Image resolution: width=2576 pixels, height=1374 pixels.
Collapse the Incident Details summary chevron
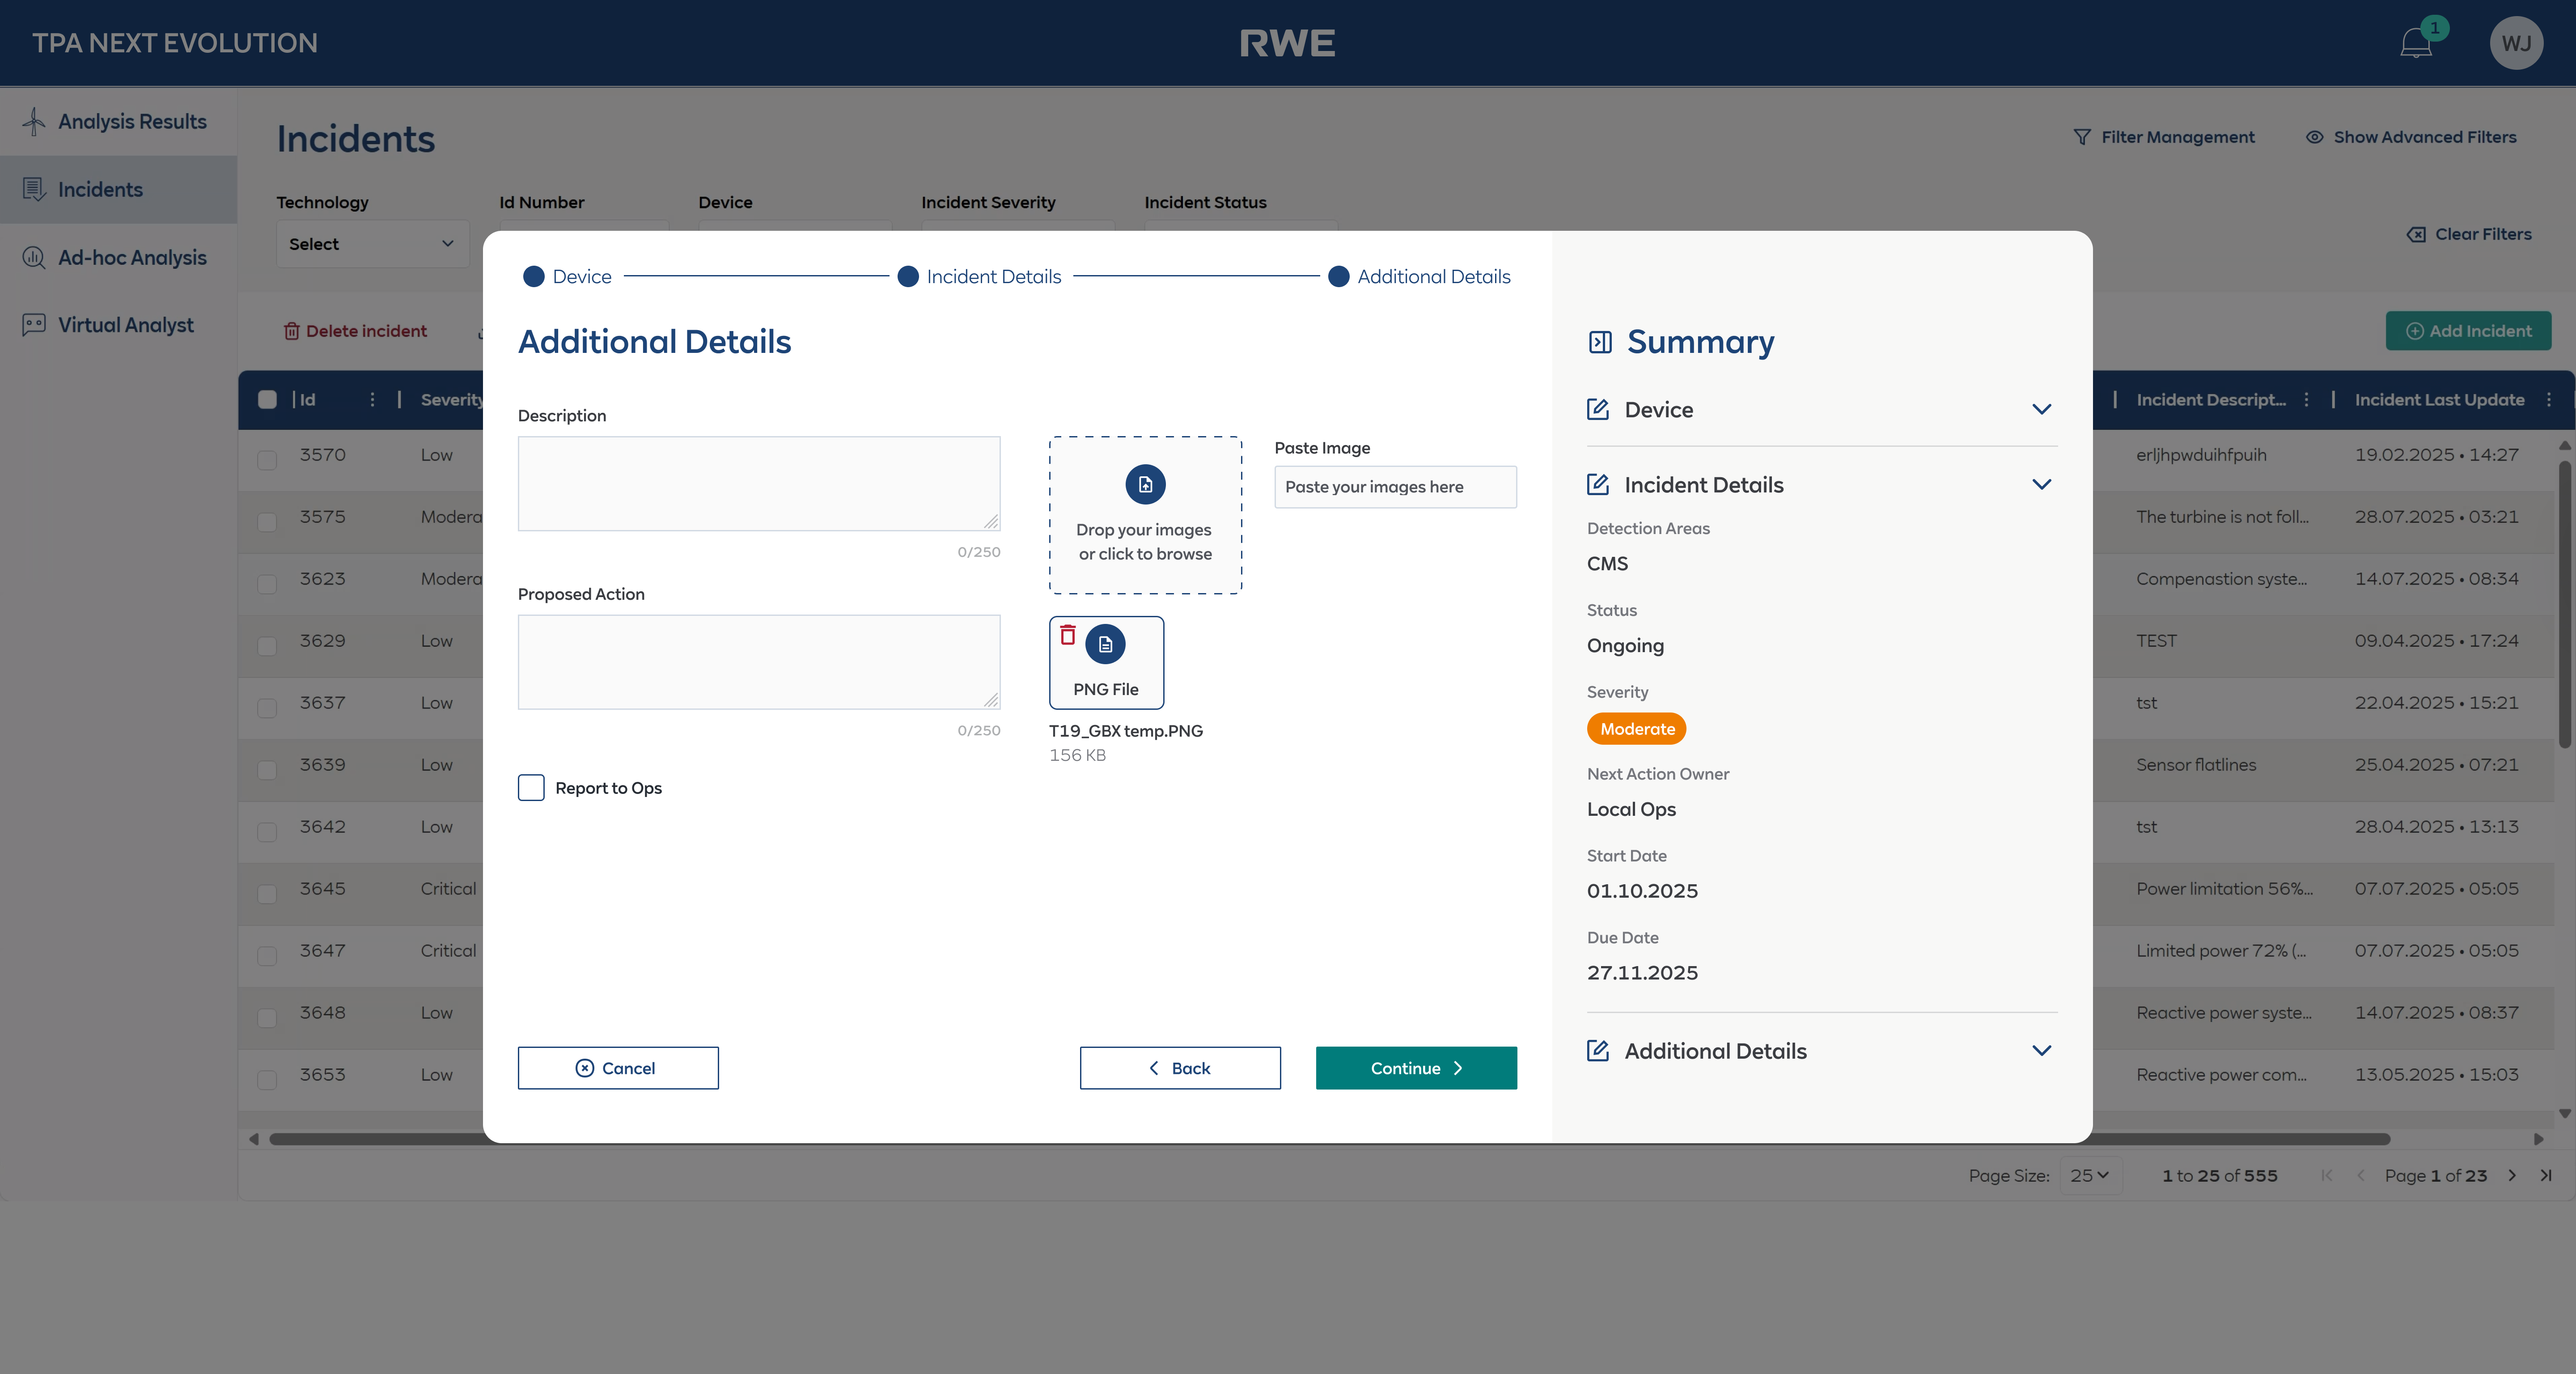point(2042,484)
